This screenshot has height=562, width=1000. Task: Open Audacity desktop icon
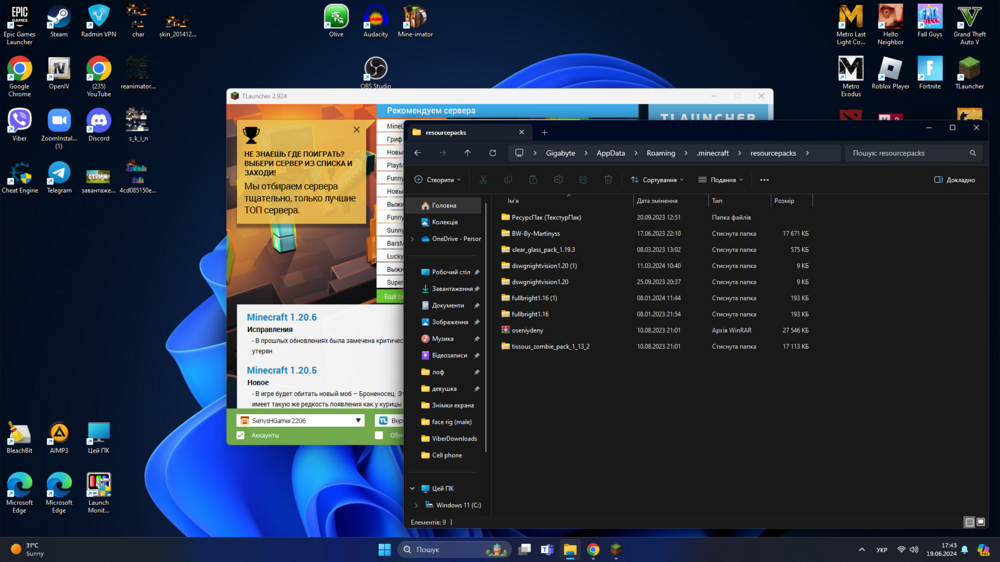point(376,21)
